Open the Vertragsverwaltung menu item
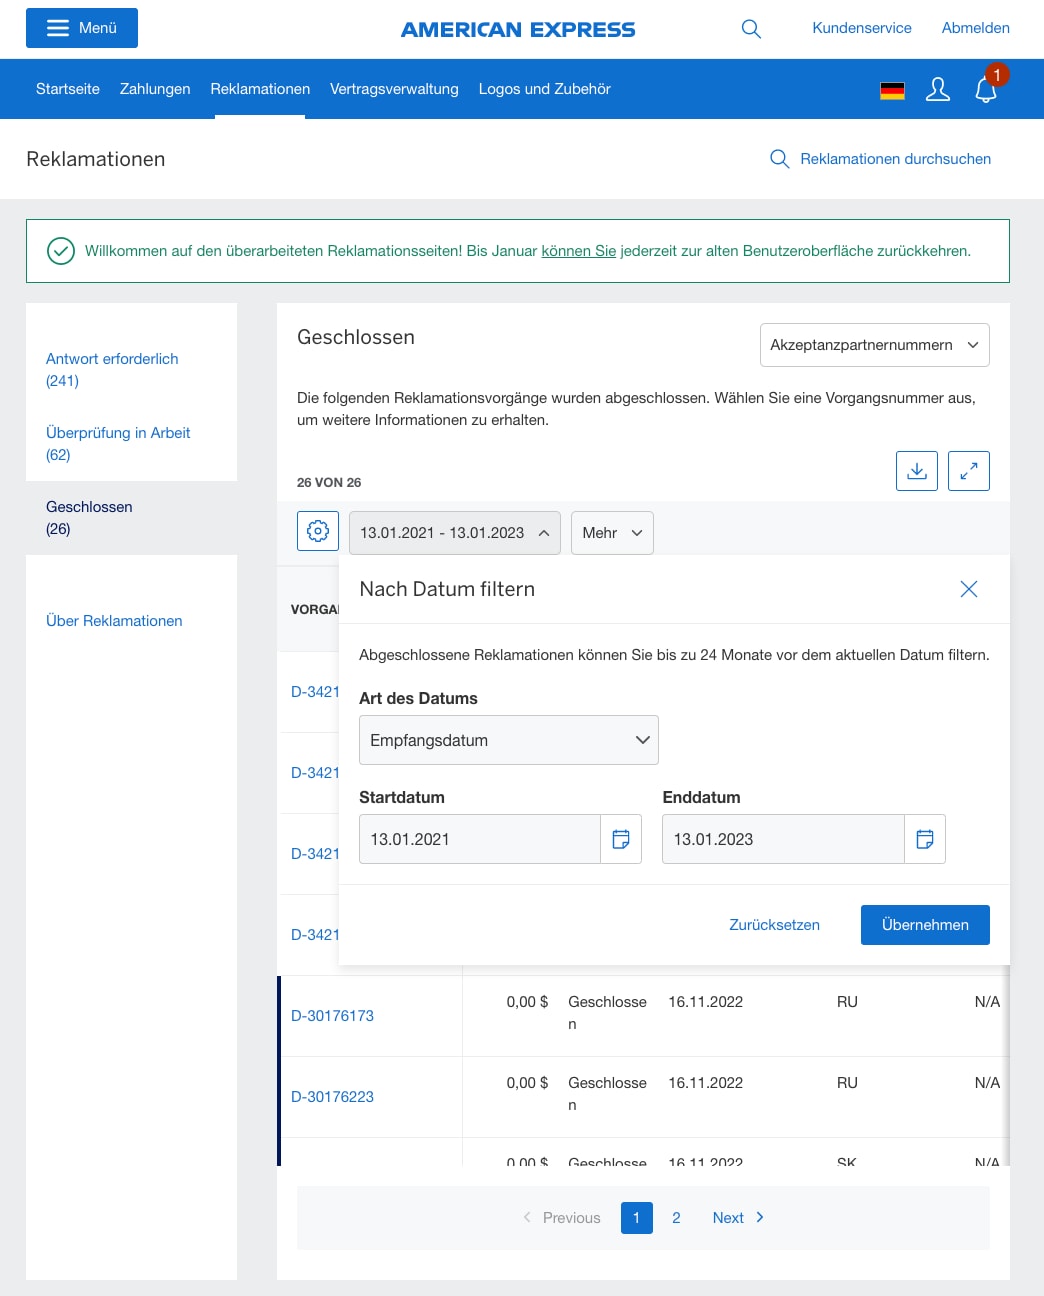1044x1296 pixels. point(394,89)
